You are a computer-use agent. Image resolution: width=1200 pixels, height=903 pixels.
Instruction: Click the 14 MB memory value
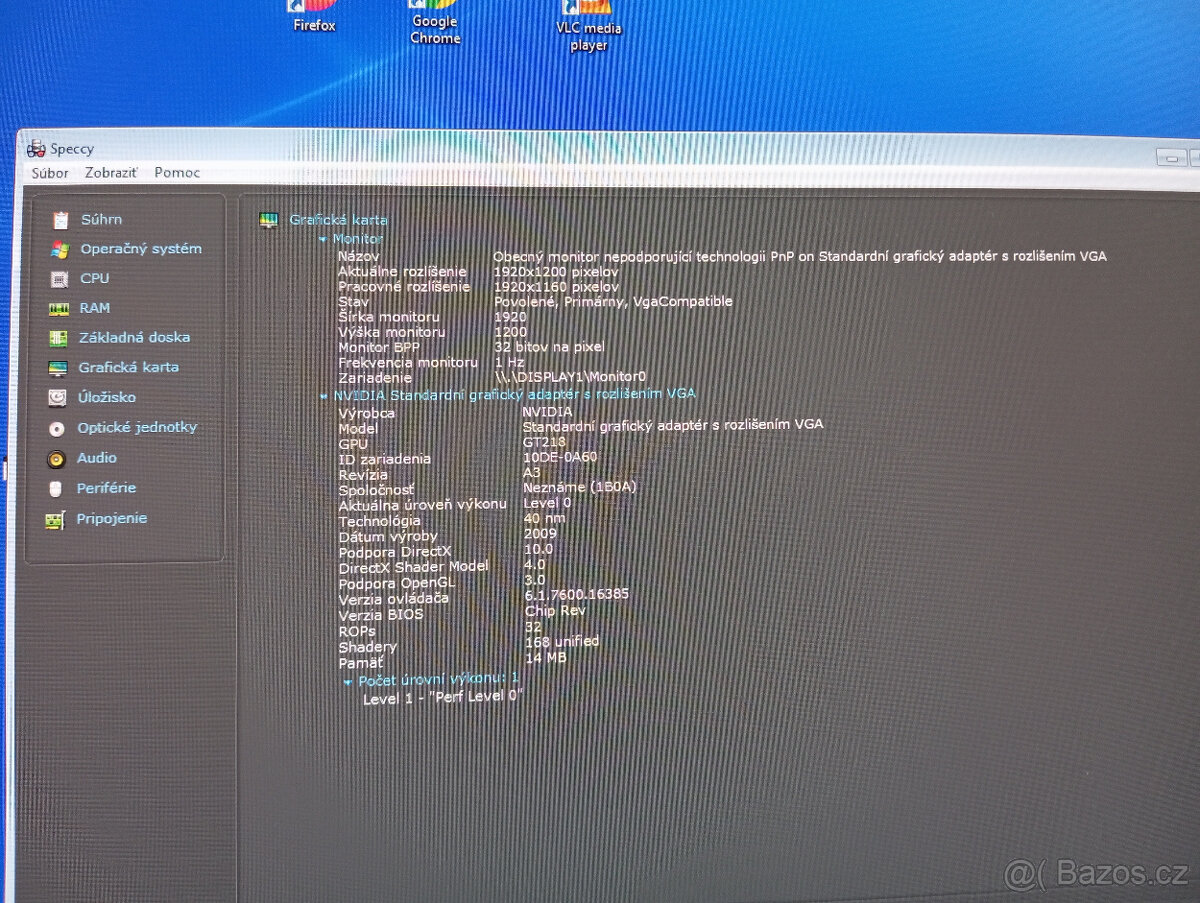(x=546, y=657)
